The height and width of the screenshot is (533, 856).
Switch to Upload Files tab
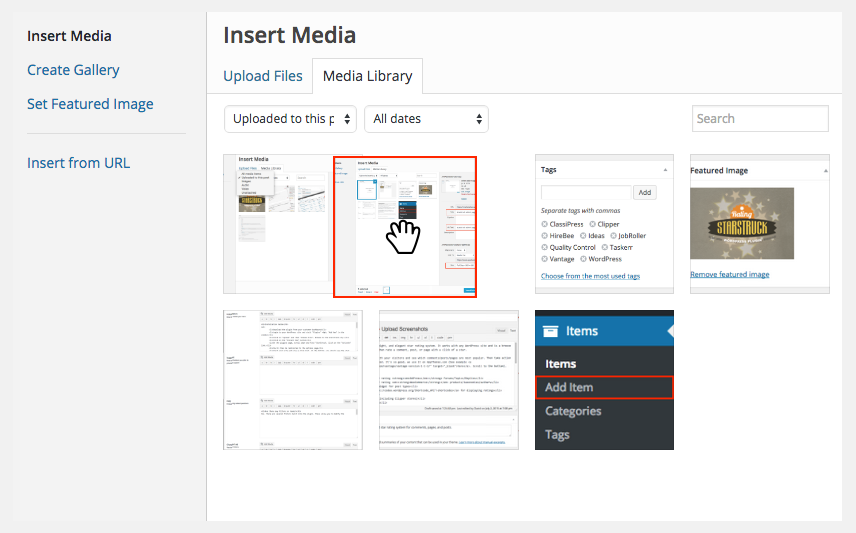(263, 76)
